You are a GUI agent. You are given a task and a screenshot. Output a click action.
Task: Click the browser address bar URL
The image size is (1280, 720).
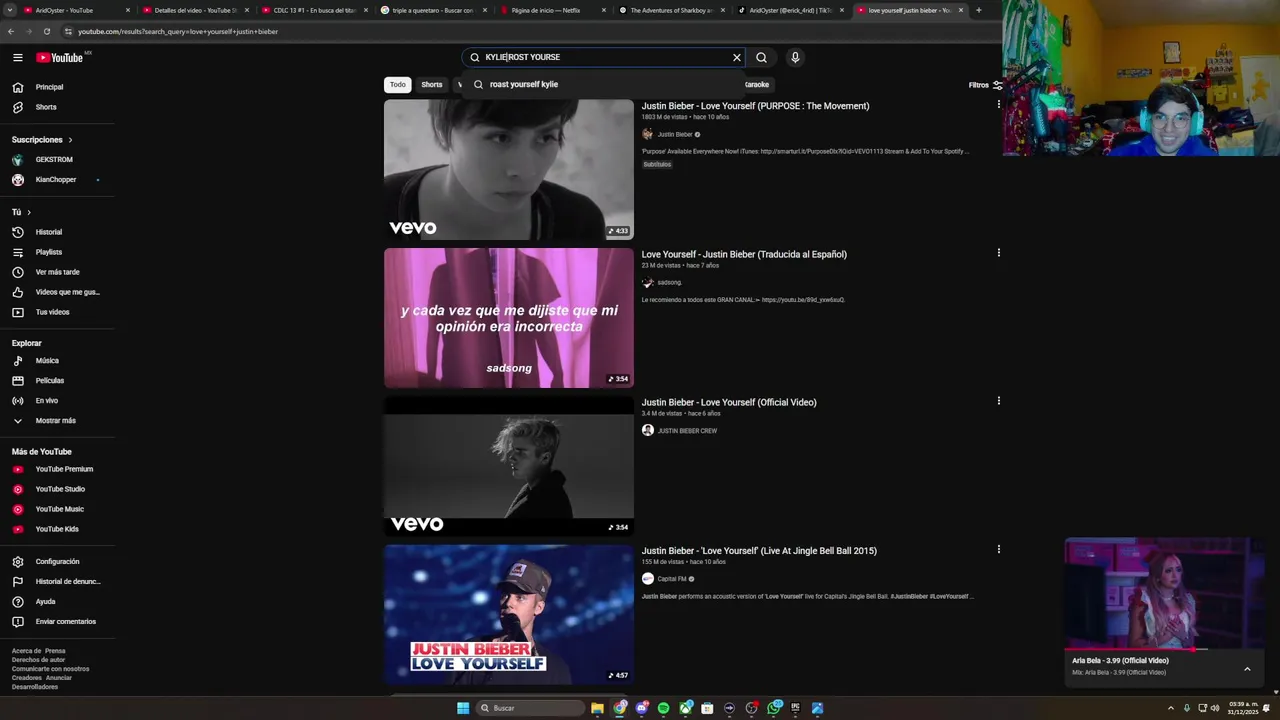[x=178, y=32]
